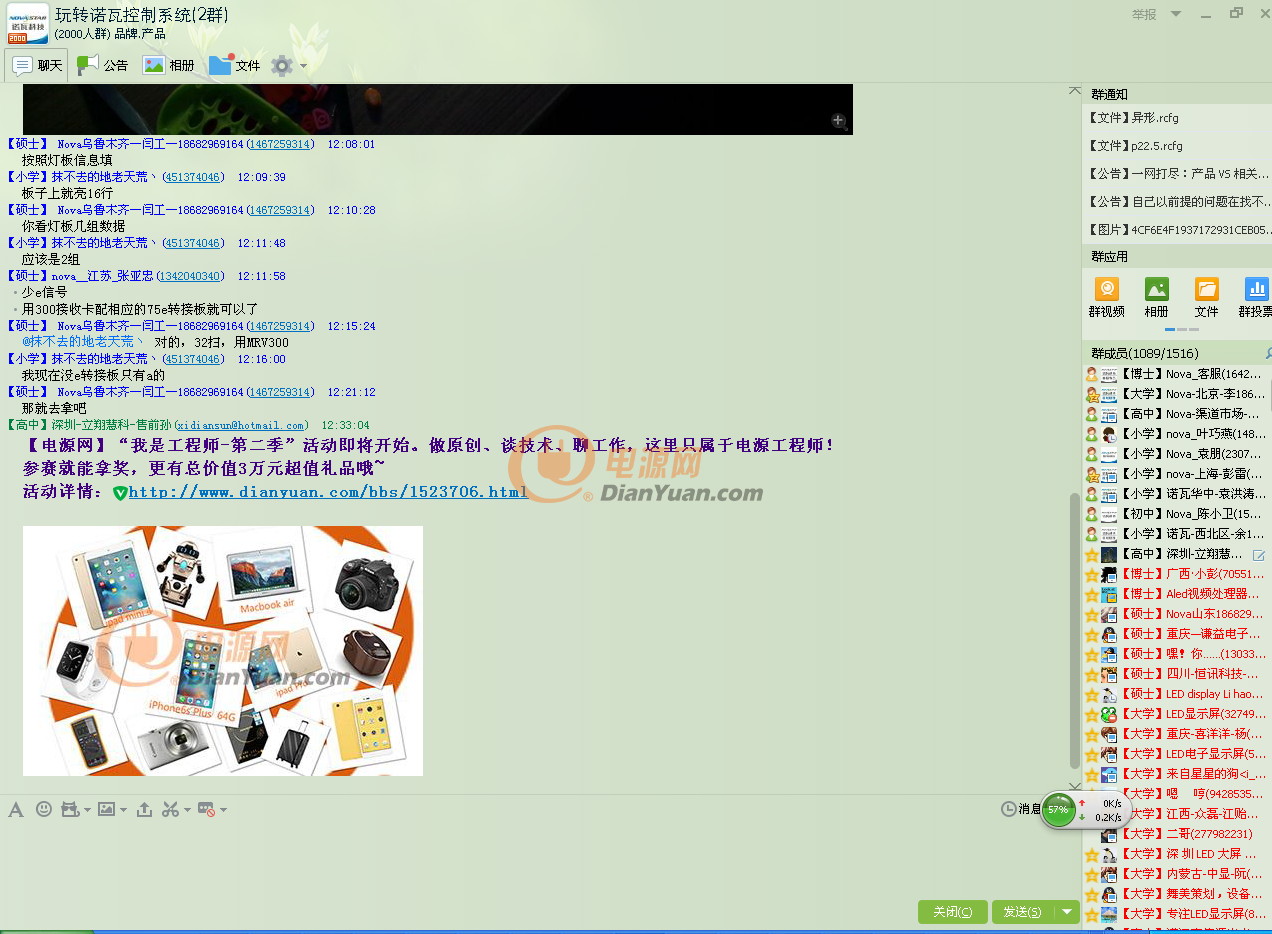Open notice 【公告】一网打尽：产品 VS 相关
The image size is (1272, 934).
pos(1177,173)
